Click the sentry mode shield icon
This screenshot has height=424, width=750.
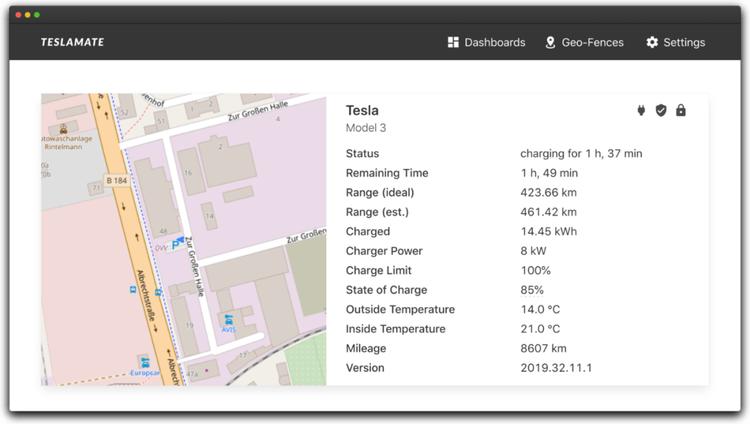point(661,111)
